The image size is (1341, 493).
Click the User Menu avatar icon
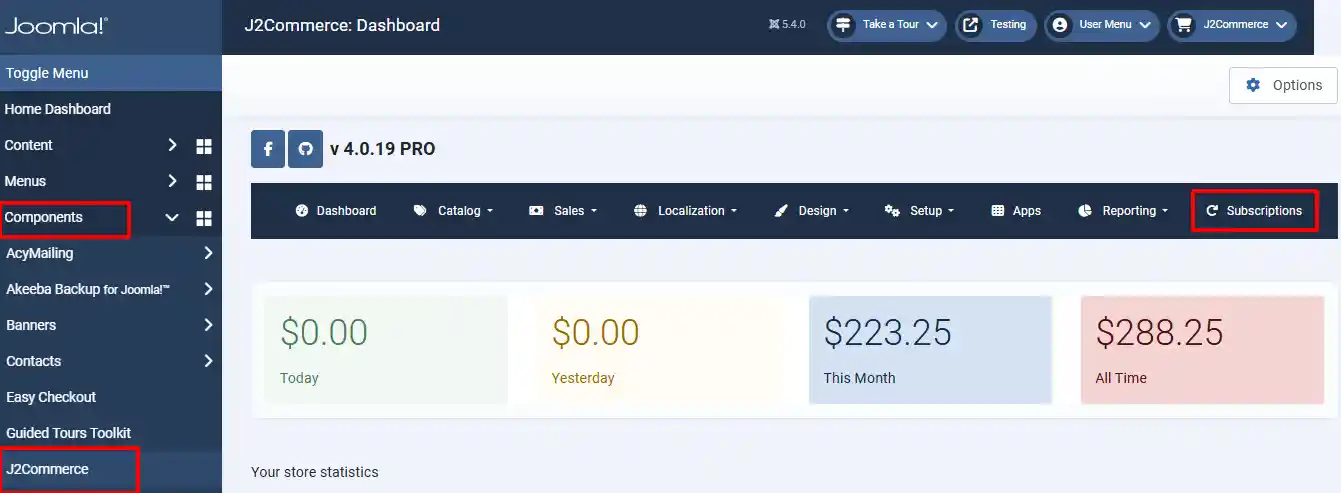(x=1059, y=25)
